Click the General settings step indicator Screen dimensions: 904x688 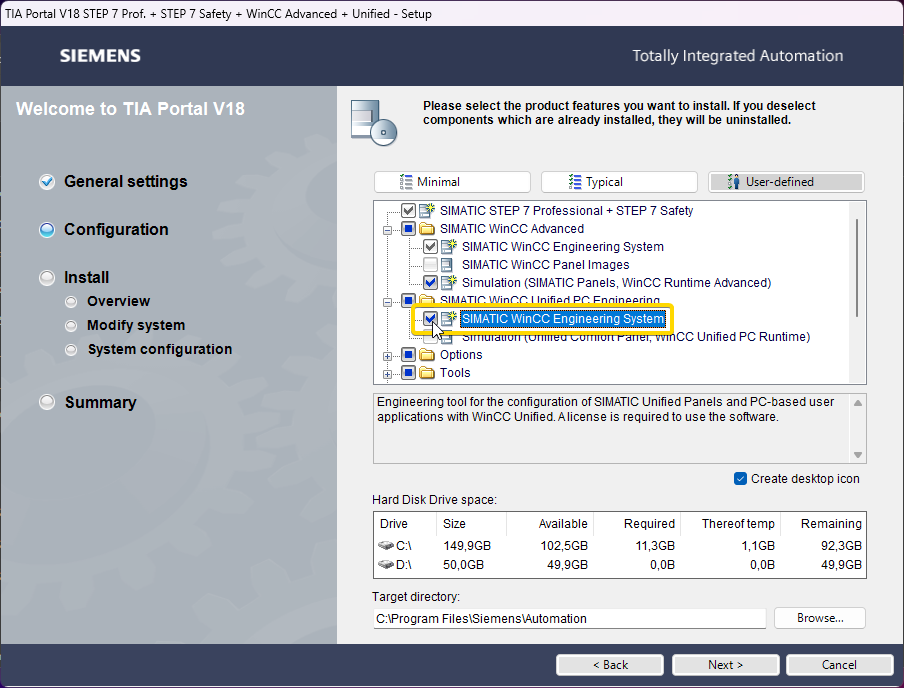pyautogui.click(x=47, y=182)
